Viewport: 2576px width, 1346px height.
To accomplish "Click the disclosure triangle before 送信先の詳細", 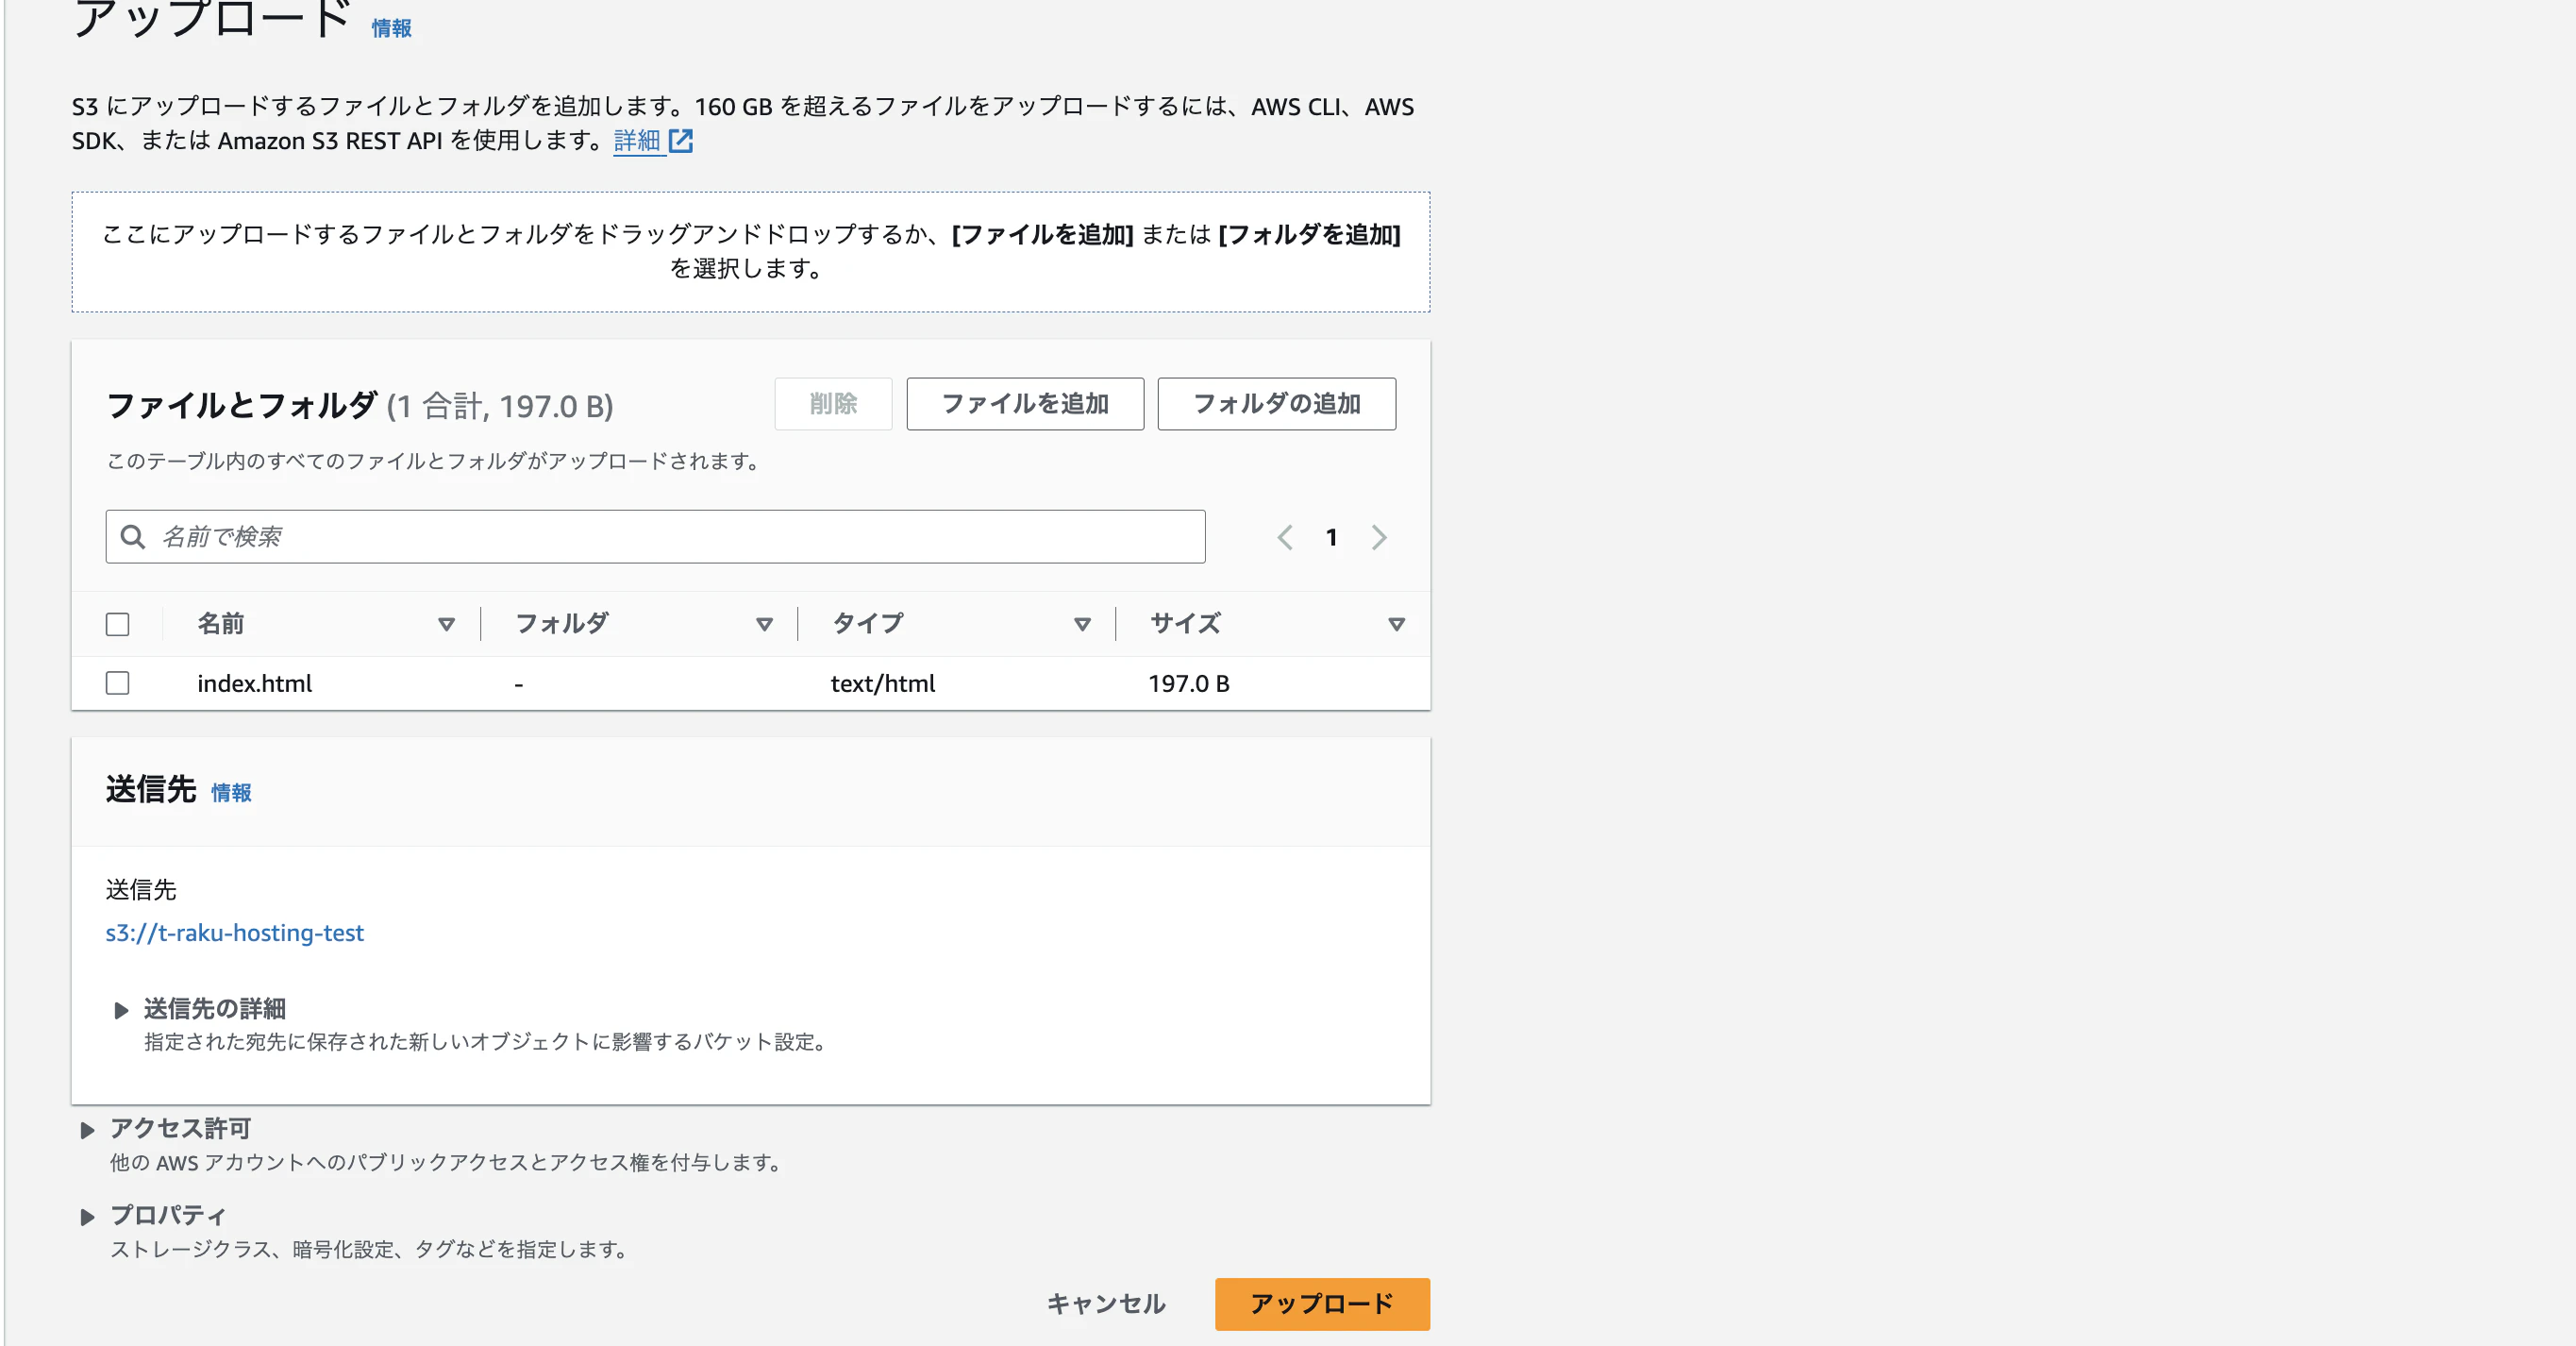I will [x=121, y=1010].
